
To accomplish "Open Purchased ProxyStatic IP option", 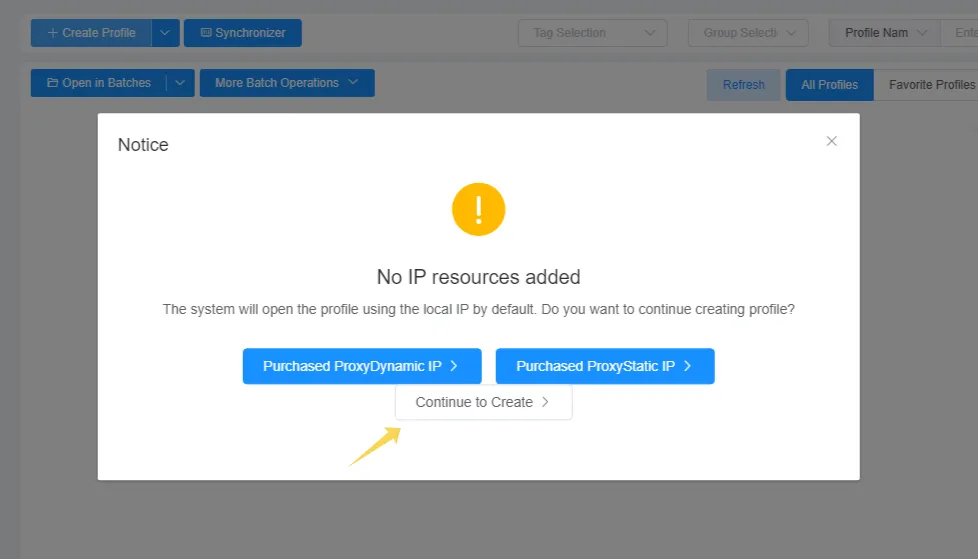I will [x=605, y=366].
